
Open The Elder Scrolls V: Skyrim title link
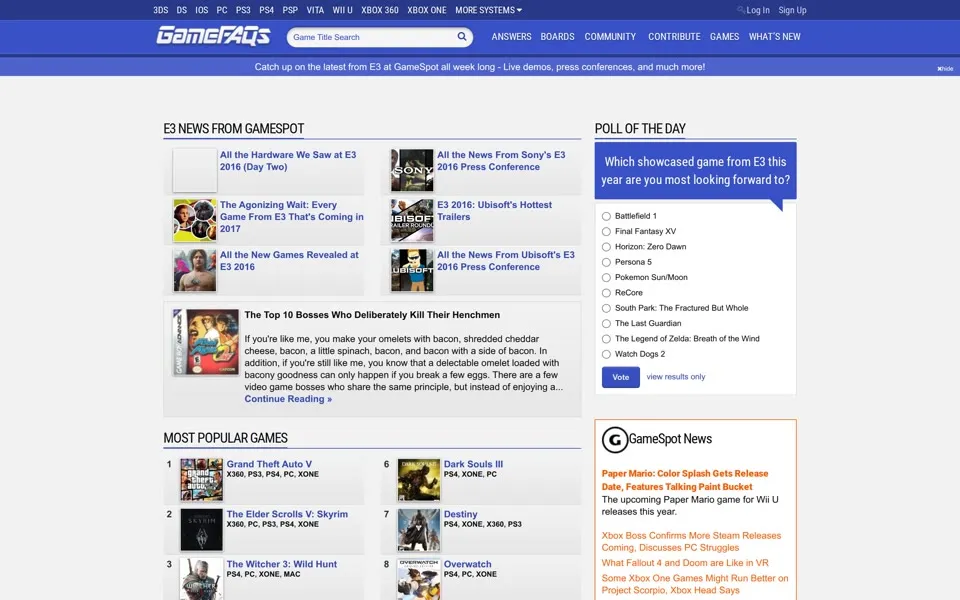point(287,514)
